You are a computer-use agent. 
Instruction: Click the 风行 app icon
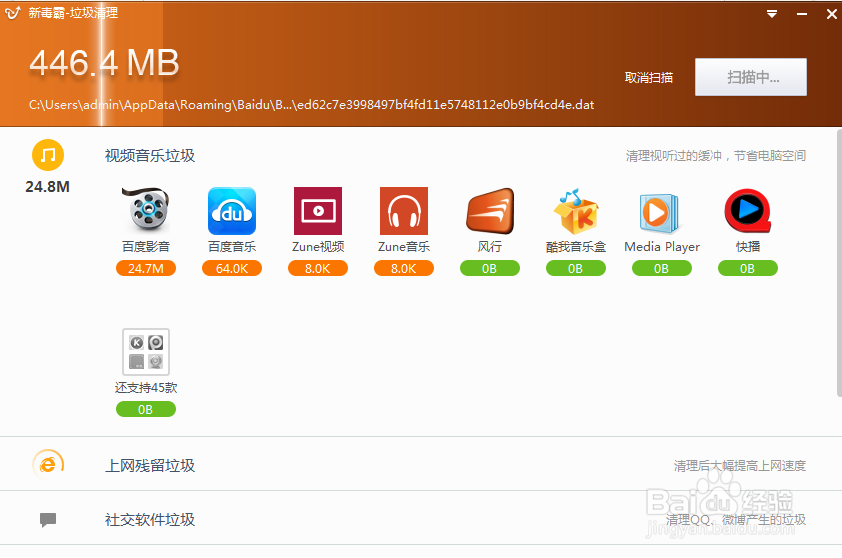[490, 211]
